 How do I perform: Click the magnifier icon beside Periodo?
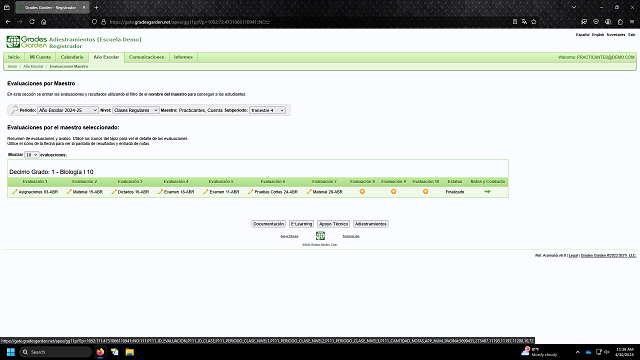pos(15,110)
